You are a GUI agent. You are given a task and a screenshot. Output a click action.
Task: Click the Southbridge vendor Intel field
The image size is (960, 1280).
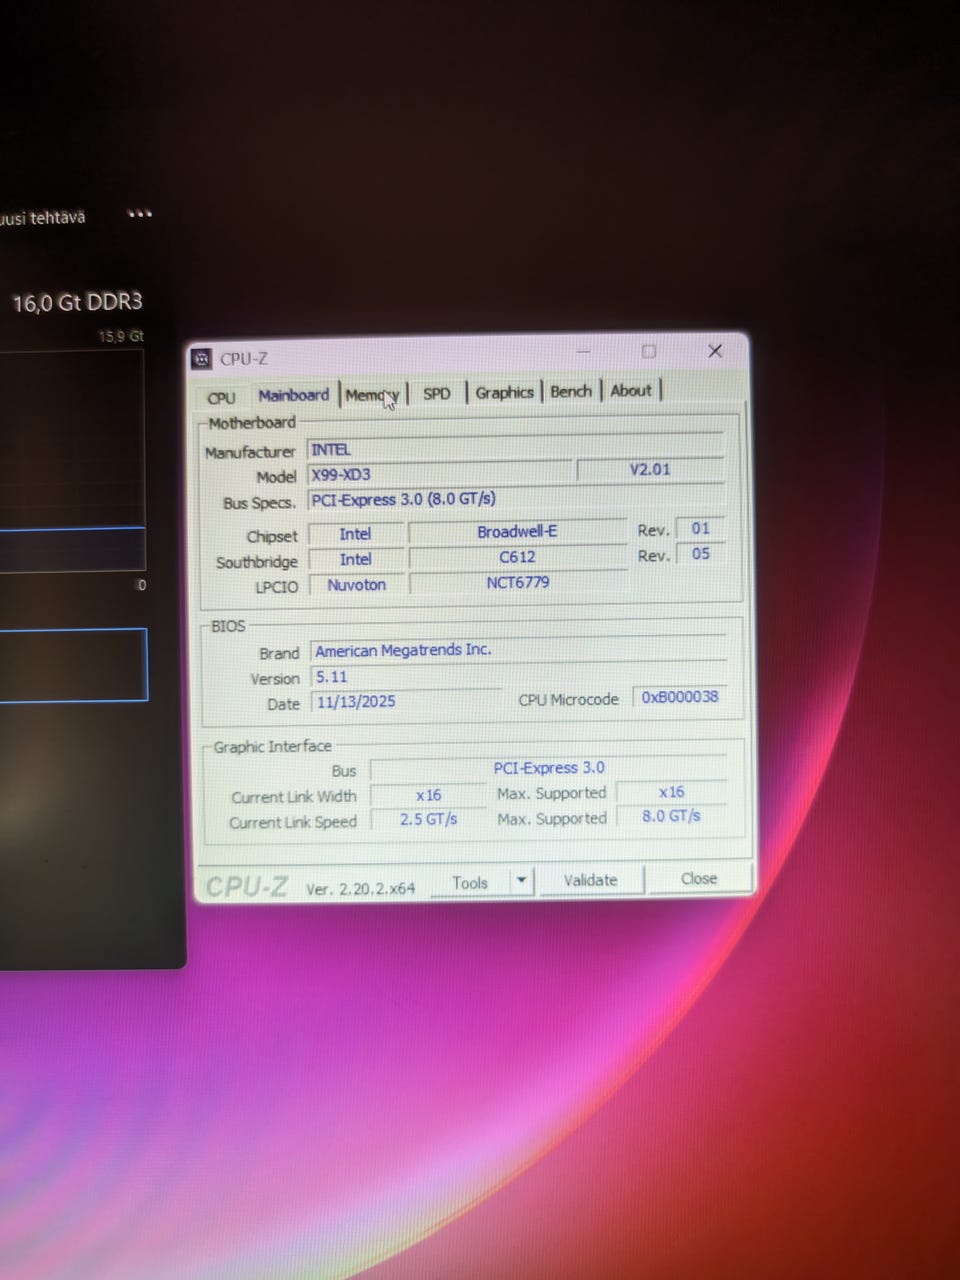point(355,559)
